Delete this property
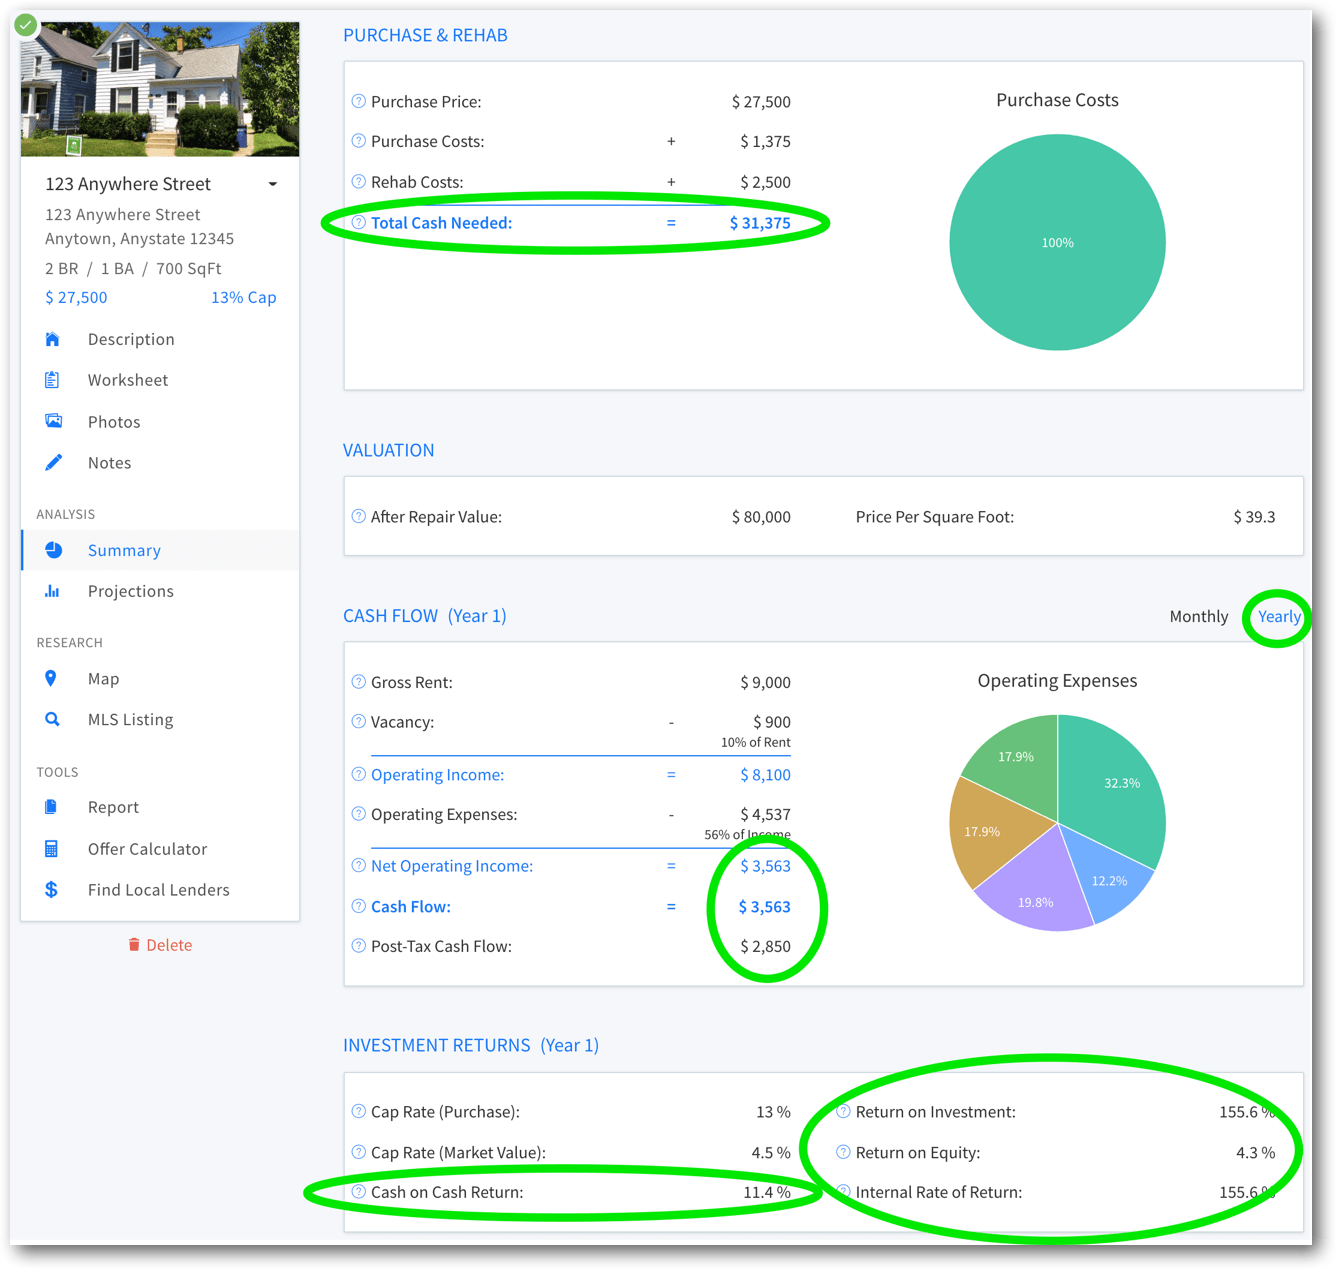 160,945
